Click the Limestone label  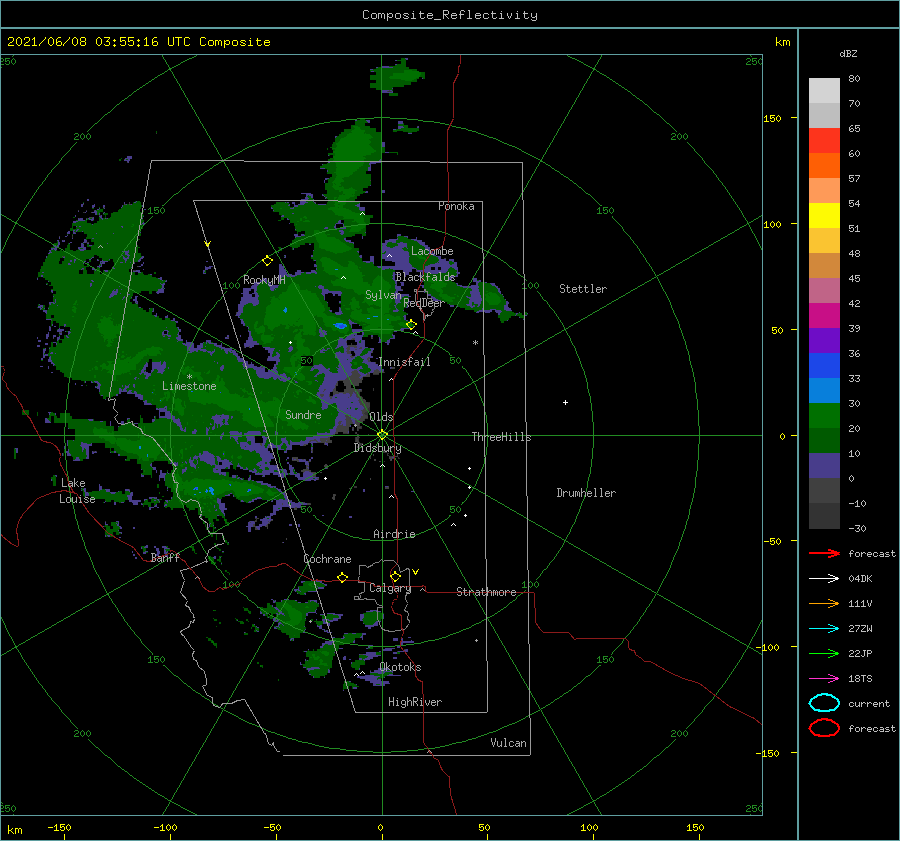point(189,386)
